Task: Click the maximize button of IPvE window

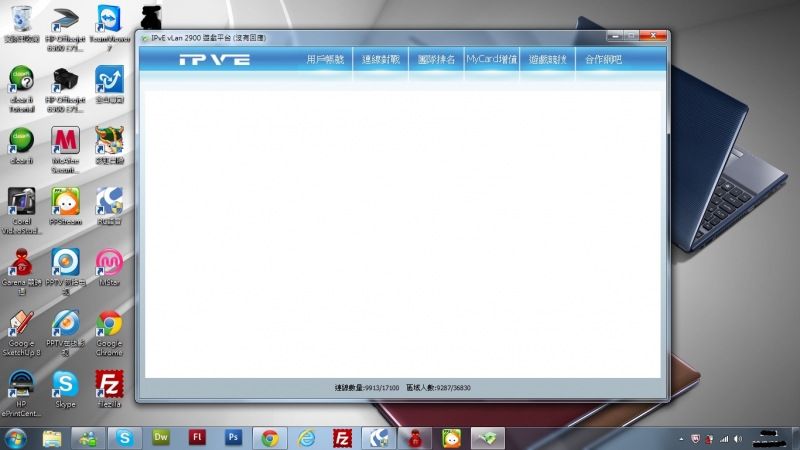Action: pyautogui.click(x=631, y=35)
